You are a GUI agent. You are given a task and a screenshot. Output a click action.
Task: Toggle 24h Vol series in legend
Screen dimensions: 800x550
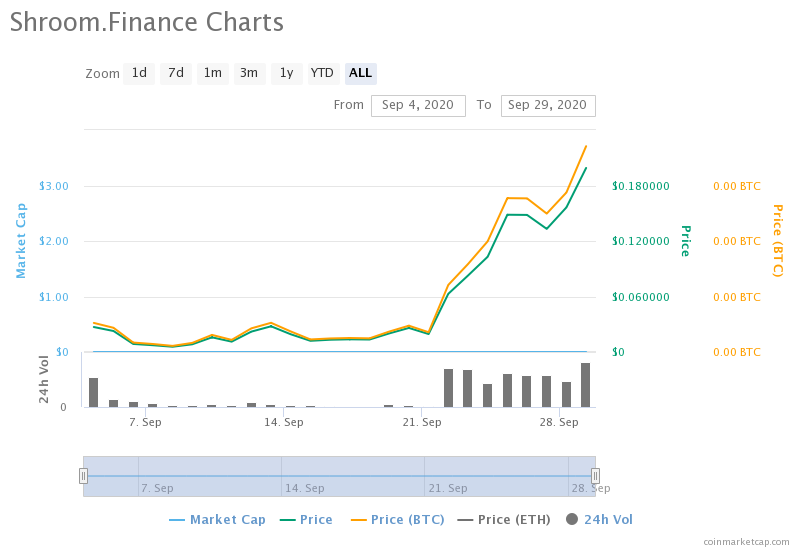[599, 519]
